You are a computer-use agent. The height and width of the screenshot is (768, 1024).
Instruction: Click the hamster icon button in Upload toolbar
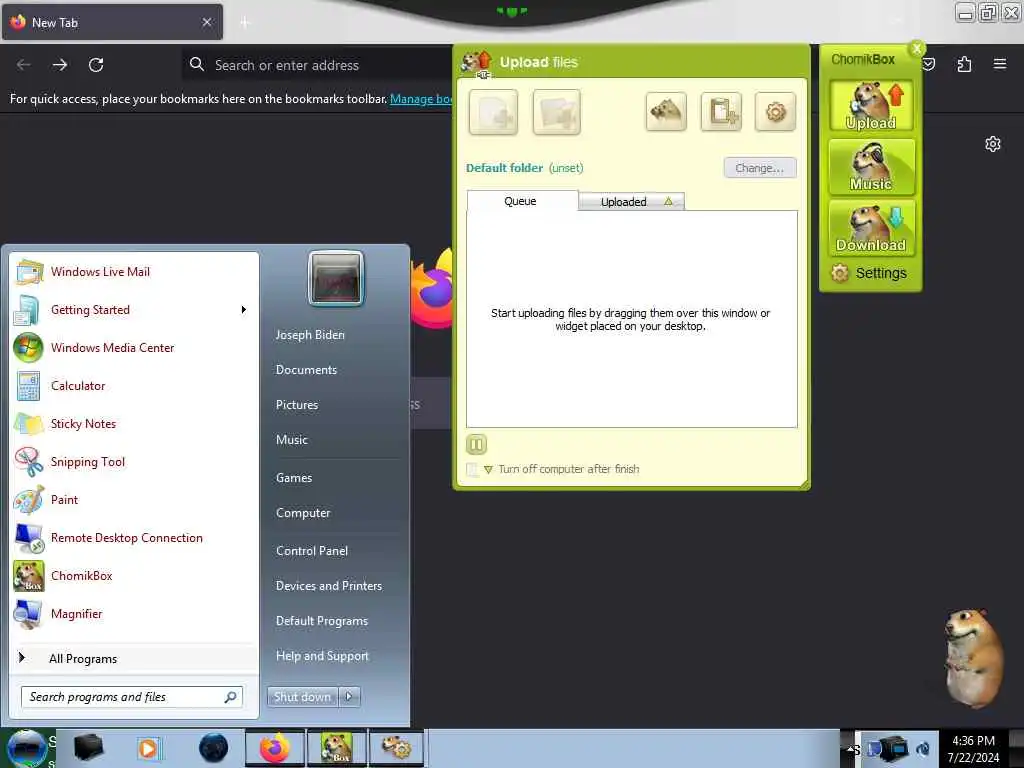pos(665,112)
